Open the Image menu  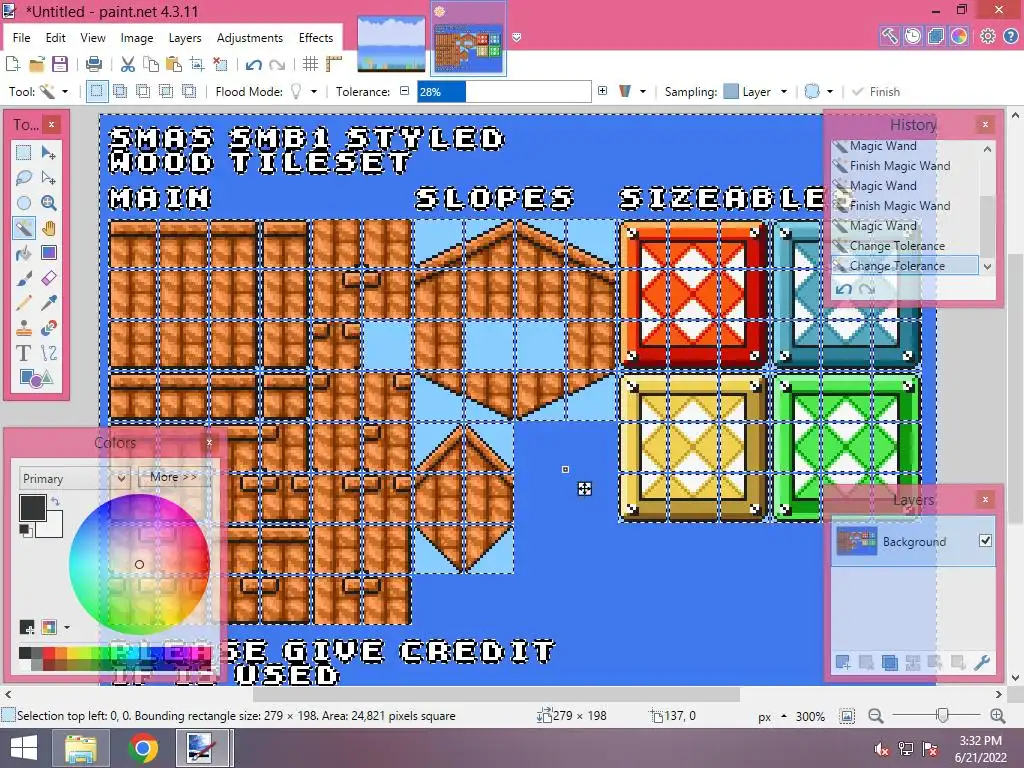point(136,38)
